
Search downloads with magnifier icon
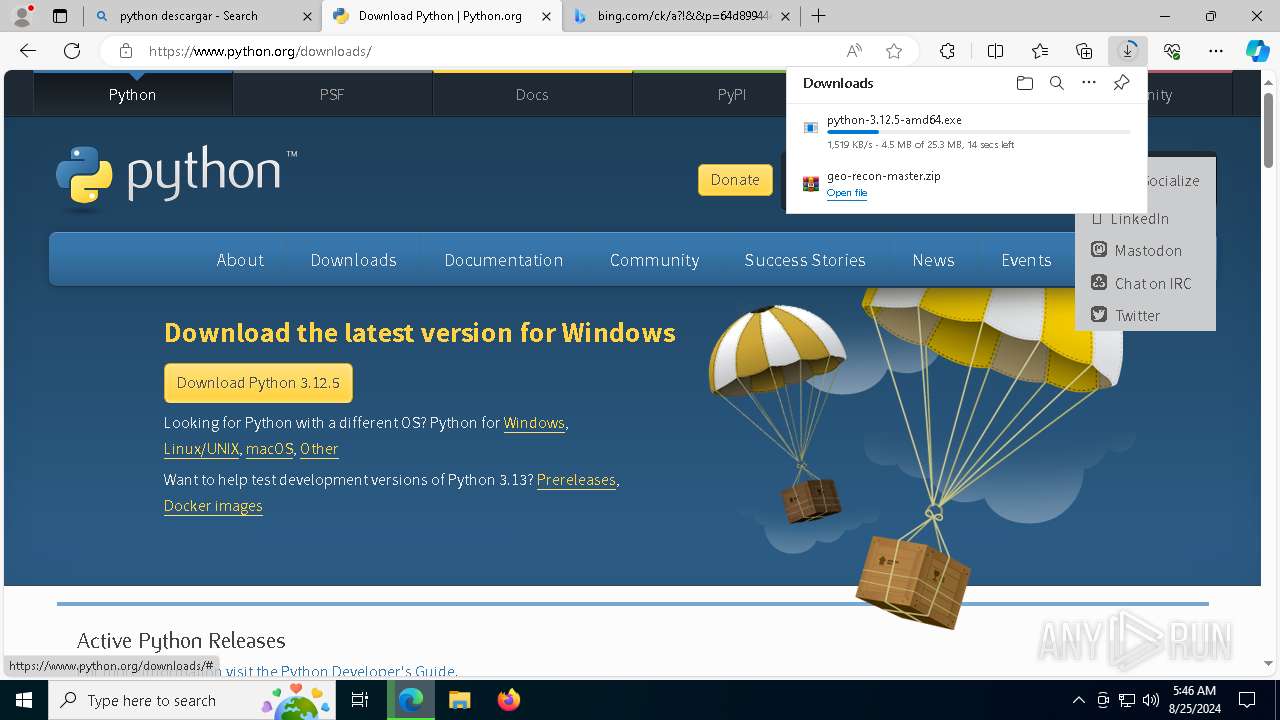[1056, 83]
